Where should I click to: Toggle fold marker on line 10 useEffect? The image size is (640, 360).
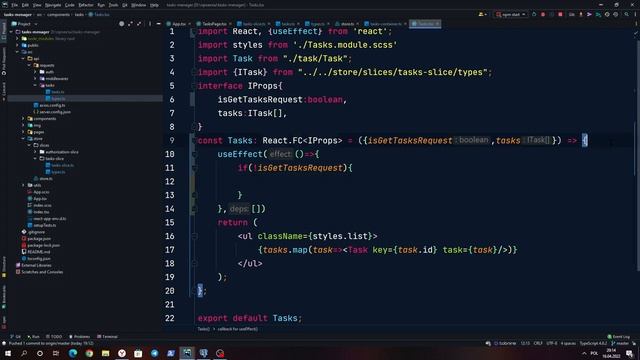[x=194, y=154]
